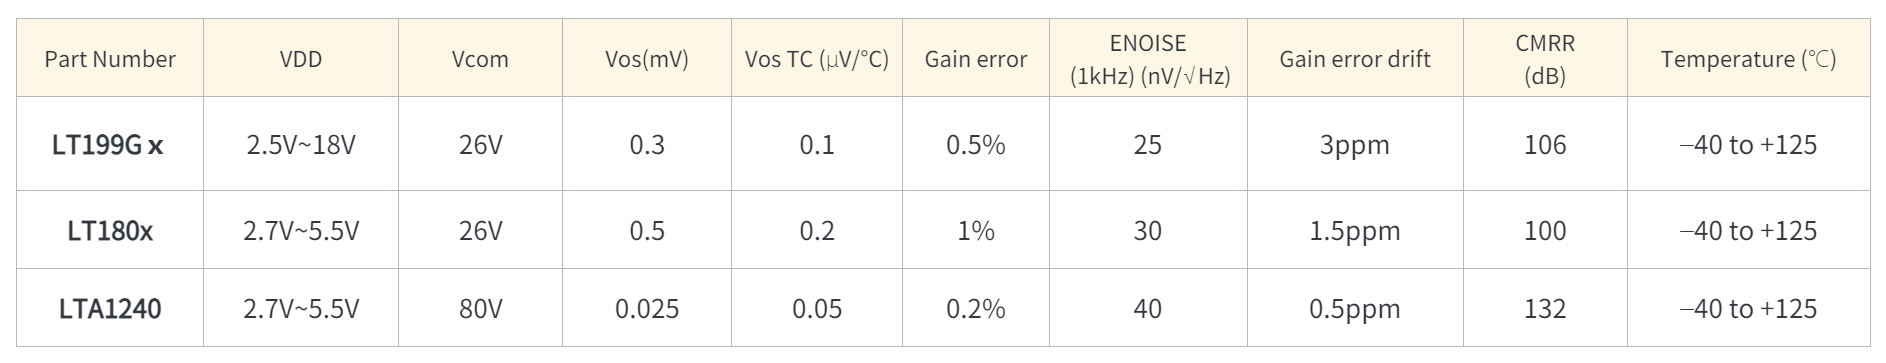This screenshot has height=363, width=1886.
Task: Click the 0.025 Vos value
Action: (647, 309)
